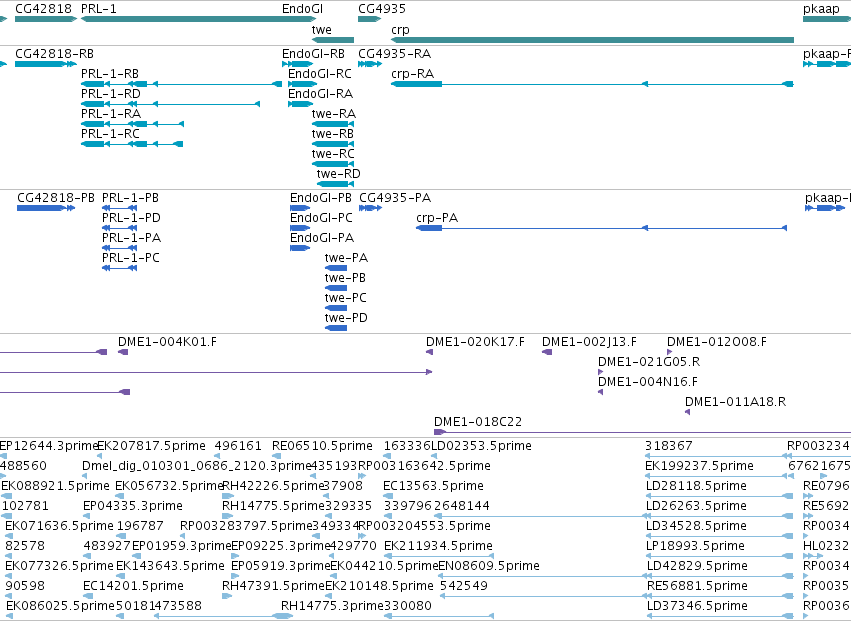The image size is (851, 621).
Task: Select the twe-PC protein bar
Action: pyautogui.click(x=336, y=308)
